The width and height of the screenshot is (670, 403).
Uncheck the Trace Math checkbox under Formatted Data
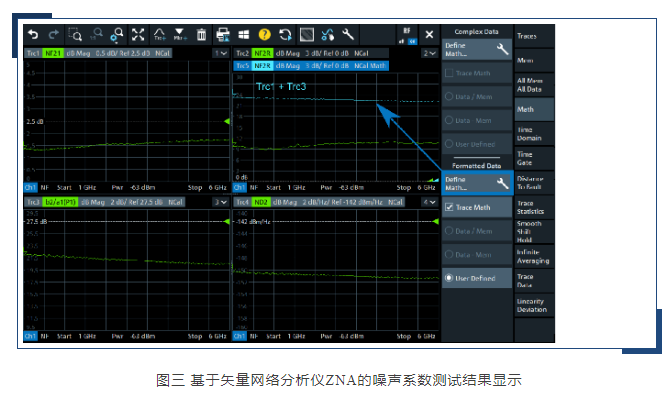[x=449, y=207]
